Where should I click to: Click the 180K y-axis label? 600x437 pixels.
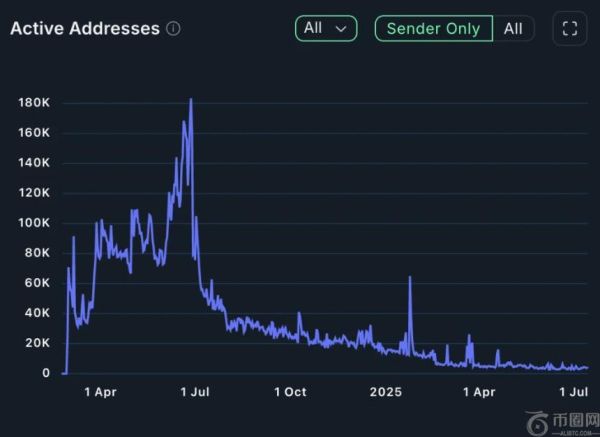point(34,103)
